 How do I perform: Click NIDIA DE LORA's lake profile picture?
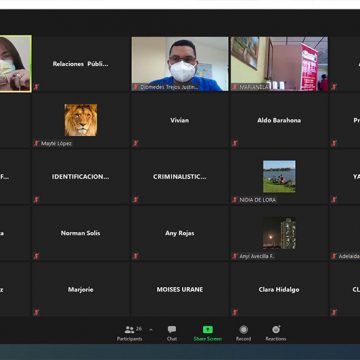(x=279, y=176)
